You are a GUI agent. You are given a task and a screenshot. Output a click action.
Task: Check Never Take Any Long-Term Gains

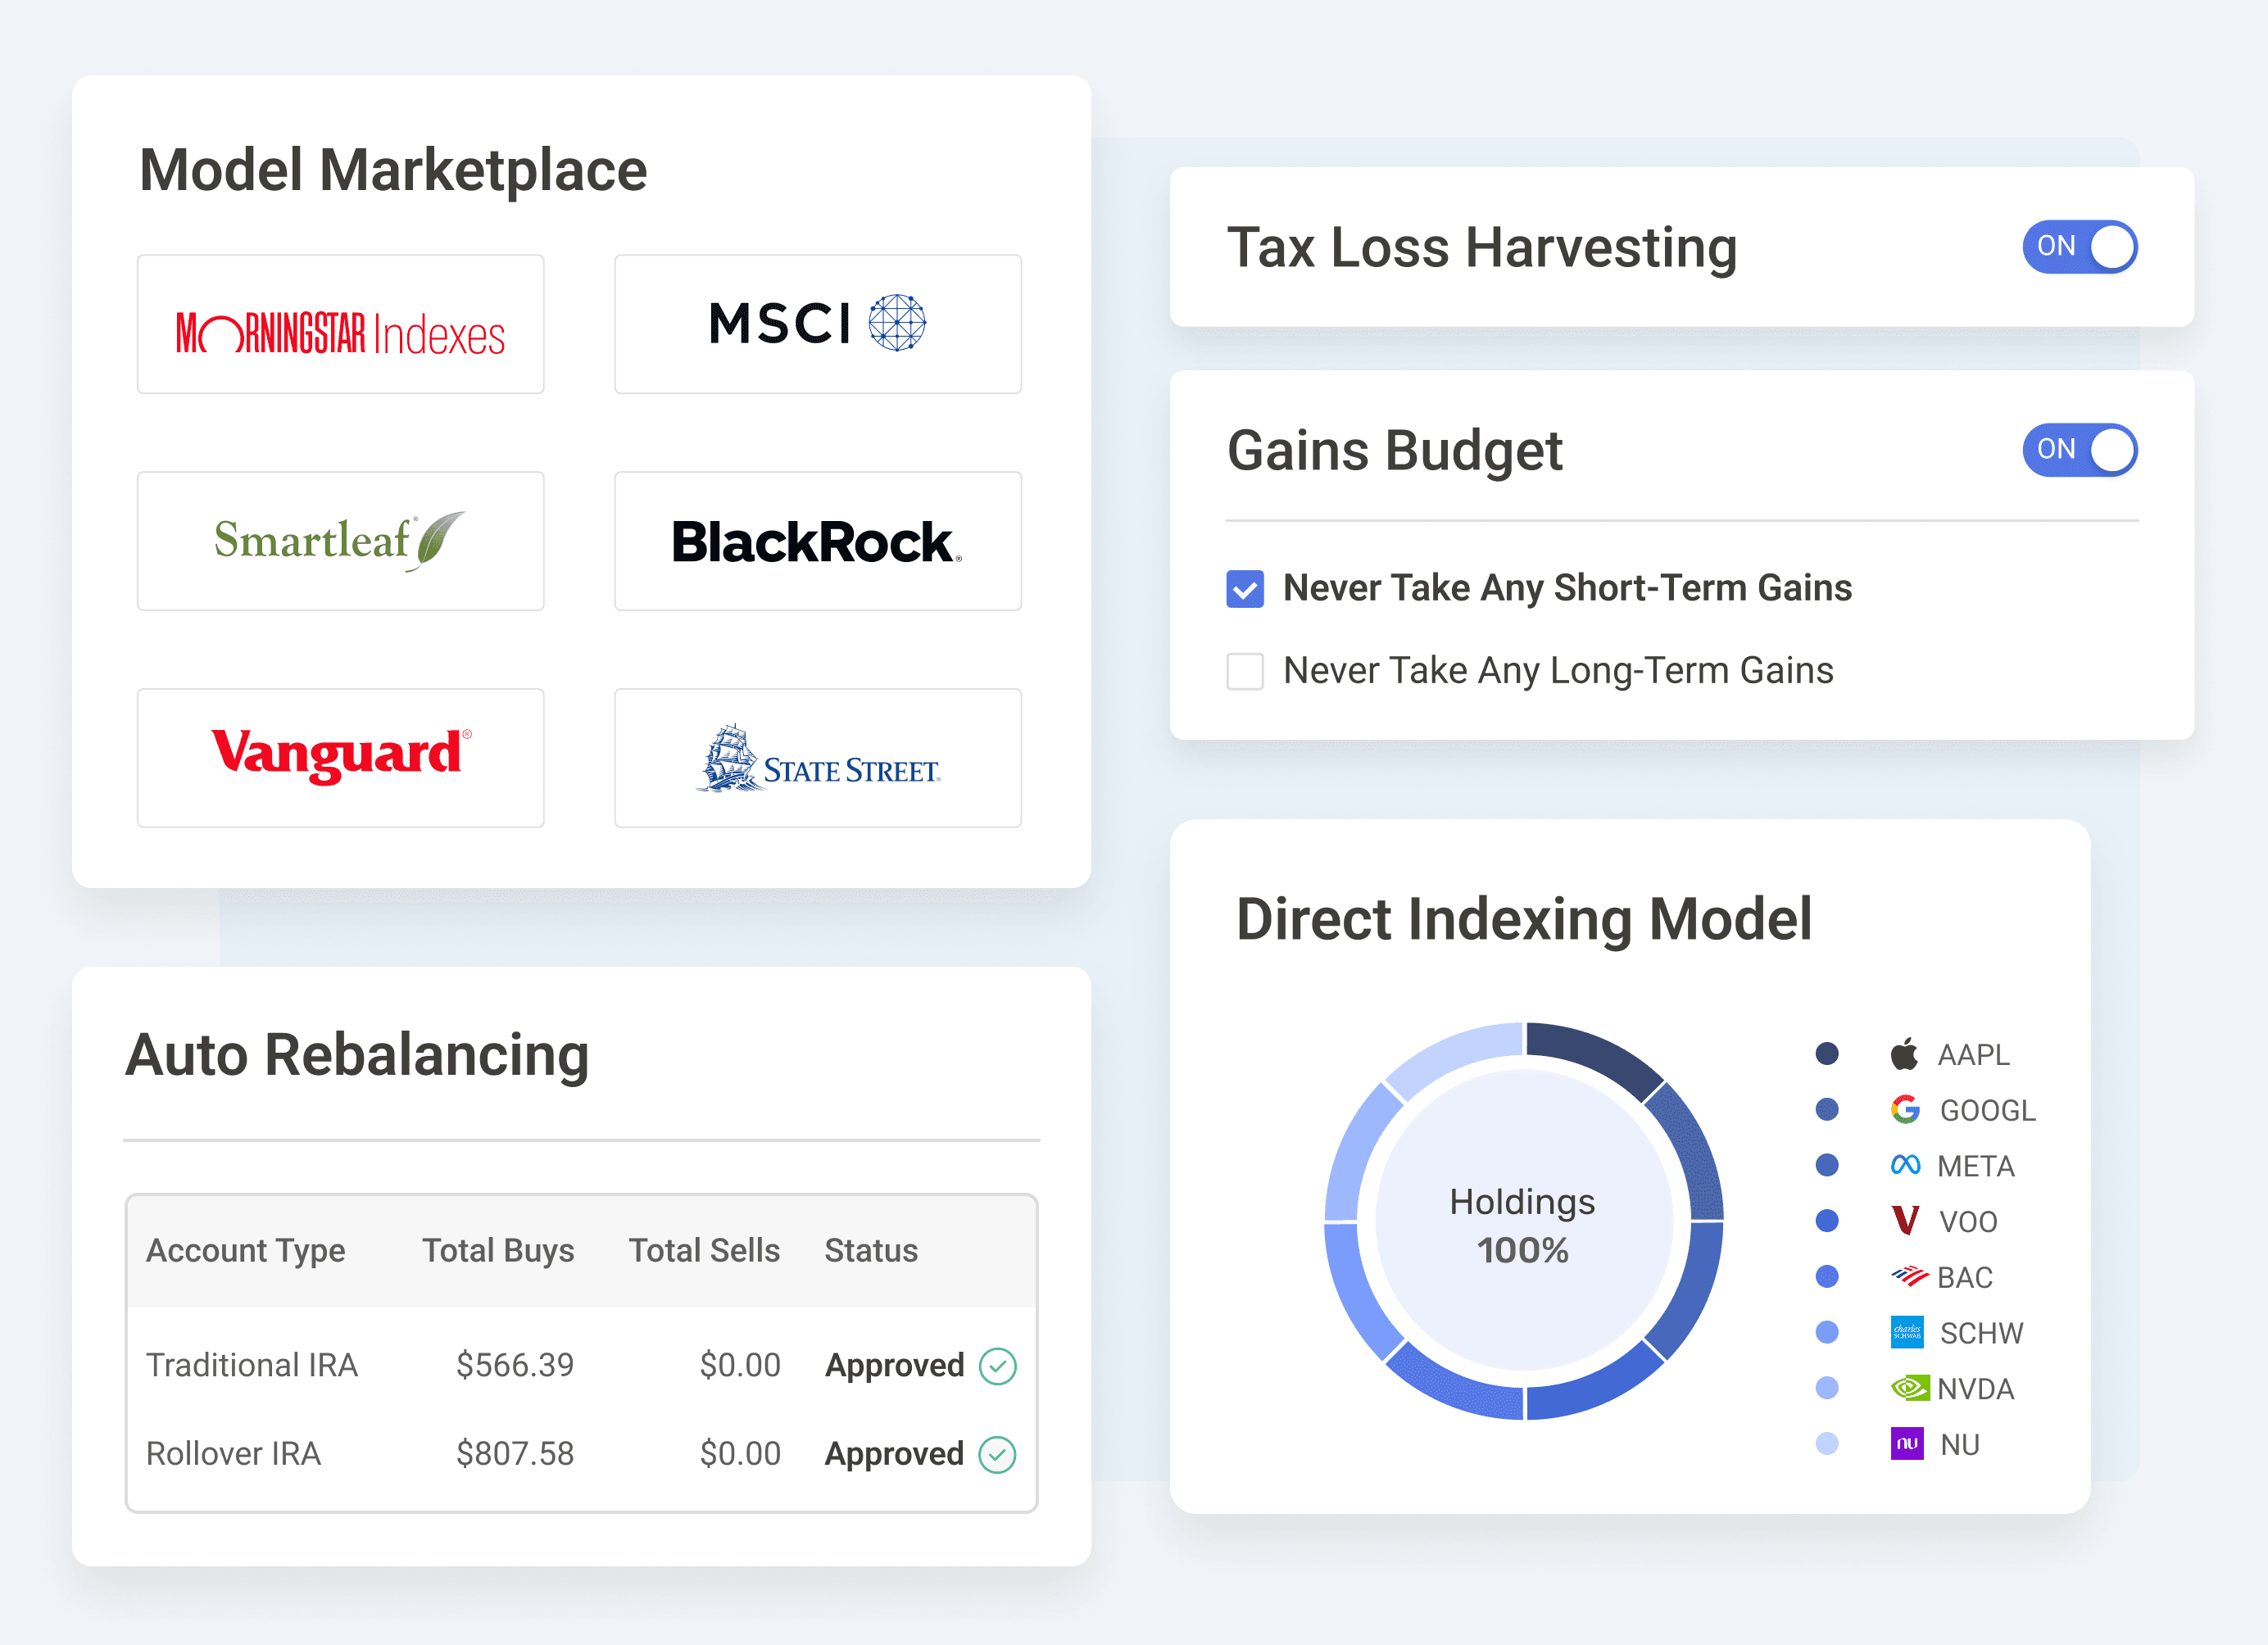[x=1245, y=671]
